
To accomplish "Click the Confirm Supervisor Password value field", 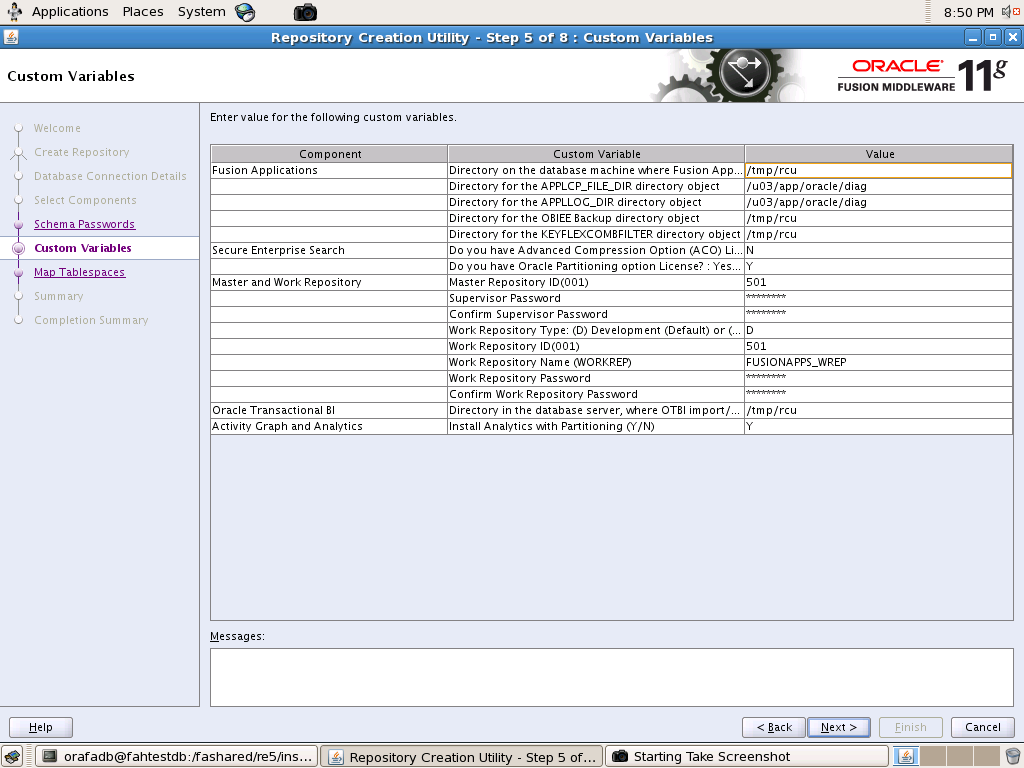I will [878, 314].
